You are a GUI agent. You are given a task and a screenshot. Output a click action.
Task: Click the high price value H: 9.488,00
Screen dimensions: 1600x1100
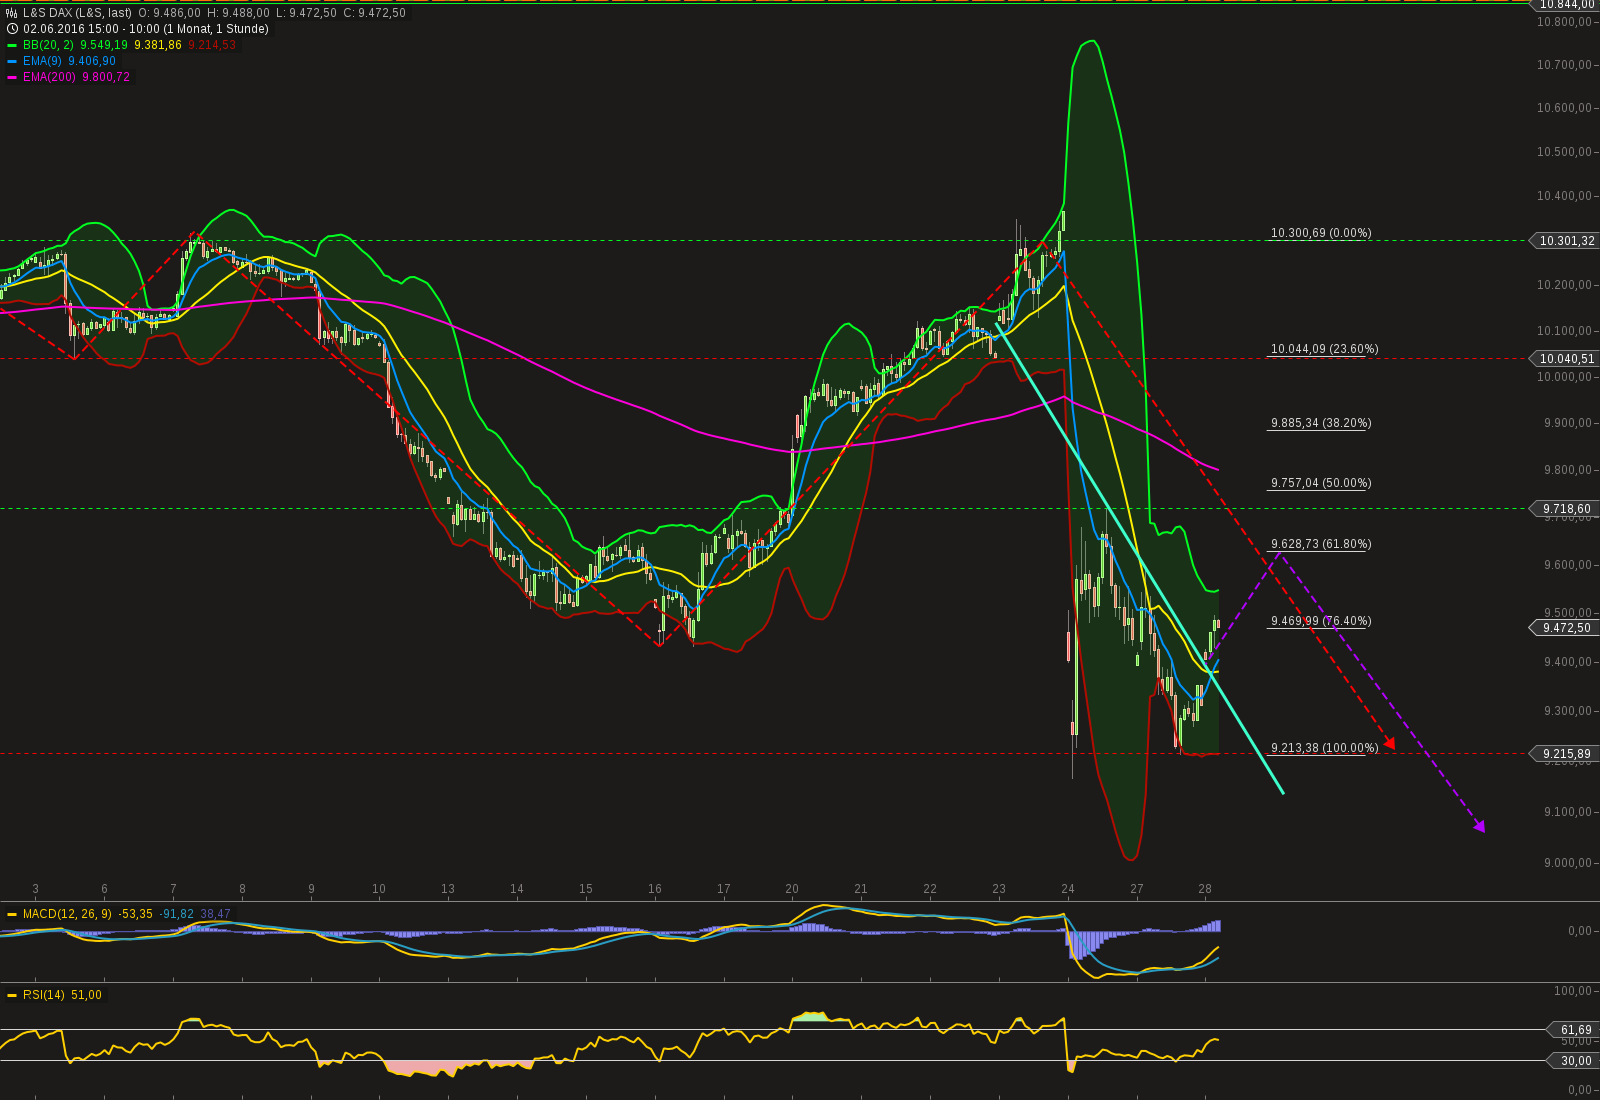(238, 13)
